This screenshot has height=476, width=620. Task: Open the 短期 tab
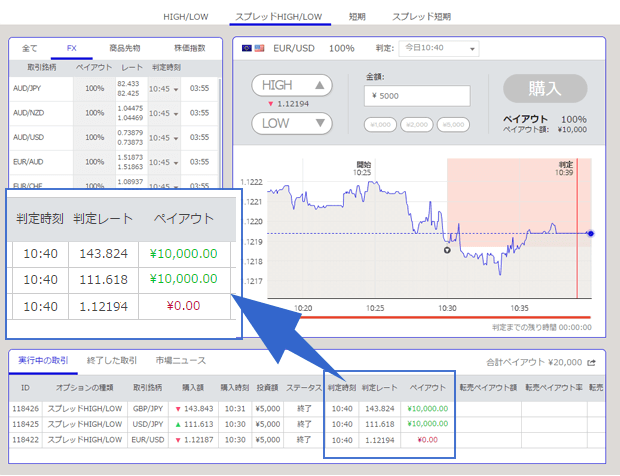coord(357,17)
